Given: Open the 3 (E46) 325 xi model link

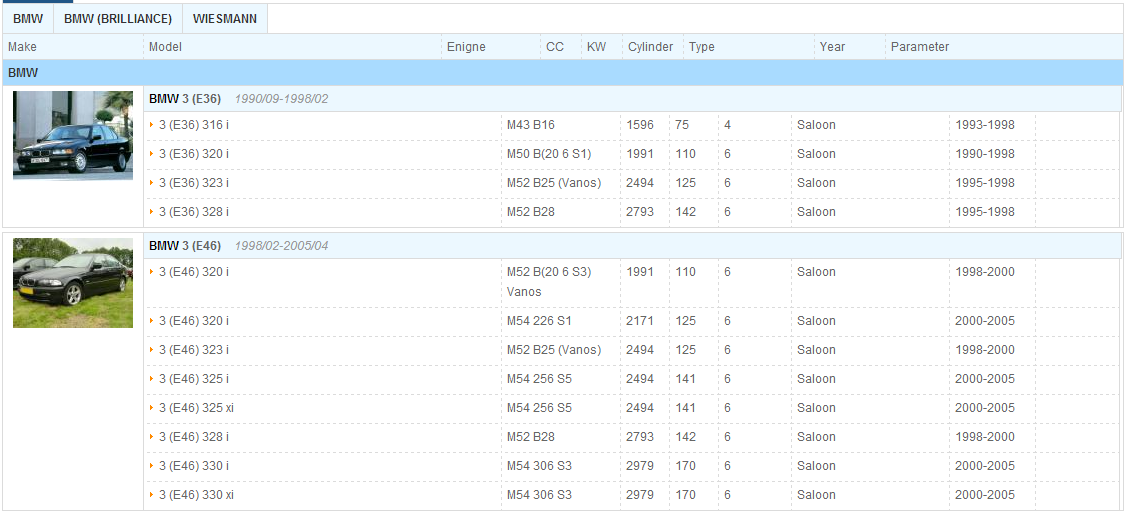Looking at the screenshot, I should (x=196, y=408).
